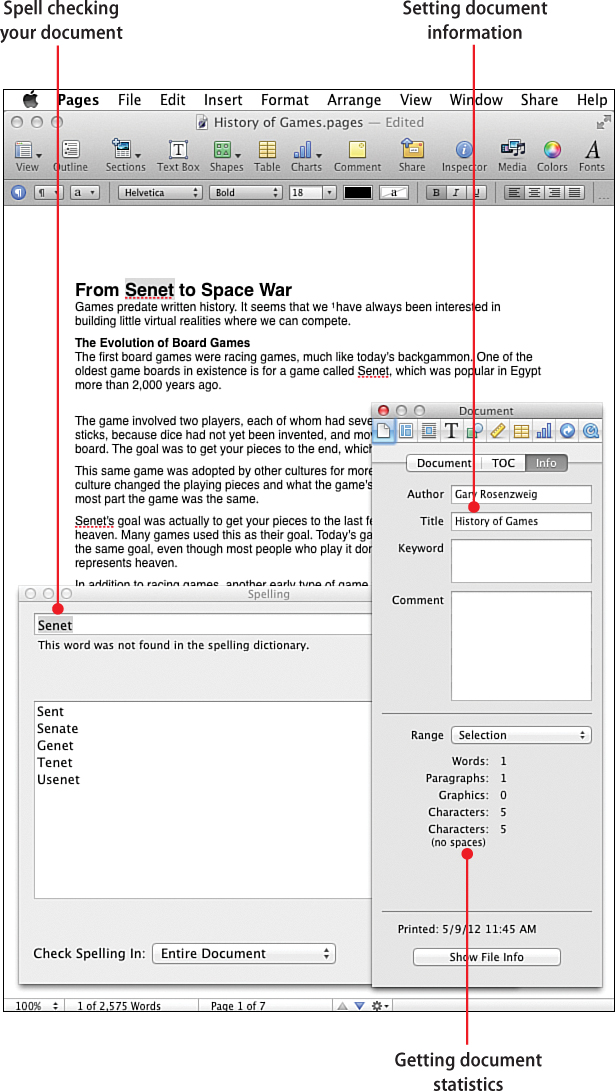
Task: Open the Insert menu
Action: coord(223,99)
